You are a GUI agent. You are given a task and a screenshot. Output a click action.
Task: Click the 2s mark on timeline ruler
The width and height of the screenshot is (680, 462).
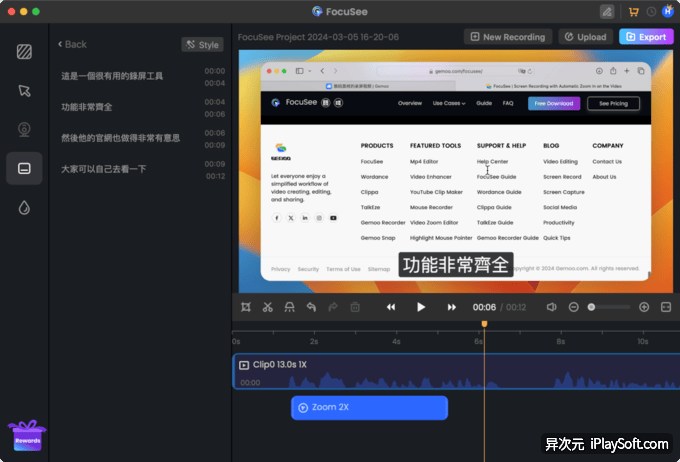point(314,341)
